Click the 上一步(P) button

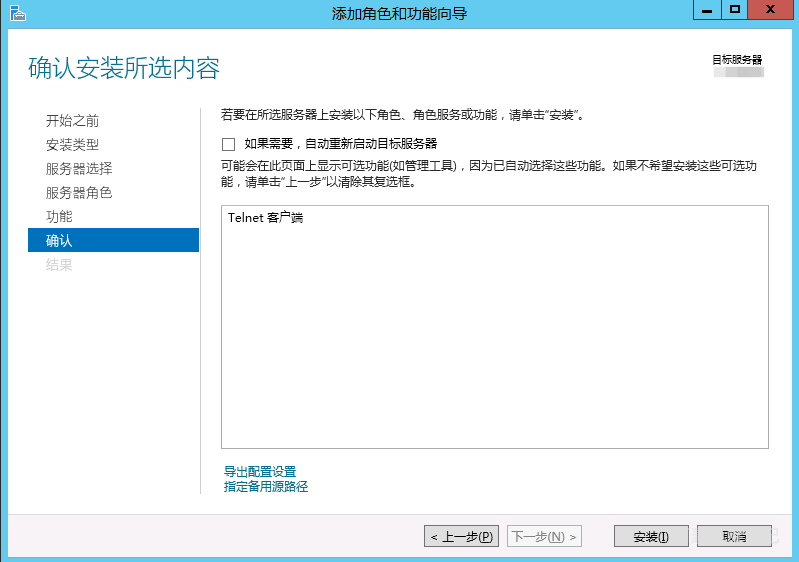click(x=461, y=536)
